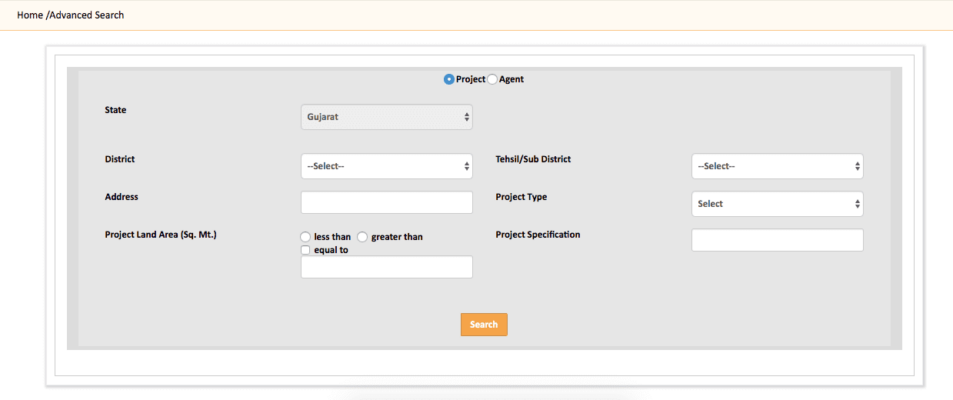Click the orange Search button

(x=484, y=325)
